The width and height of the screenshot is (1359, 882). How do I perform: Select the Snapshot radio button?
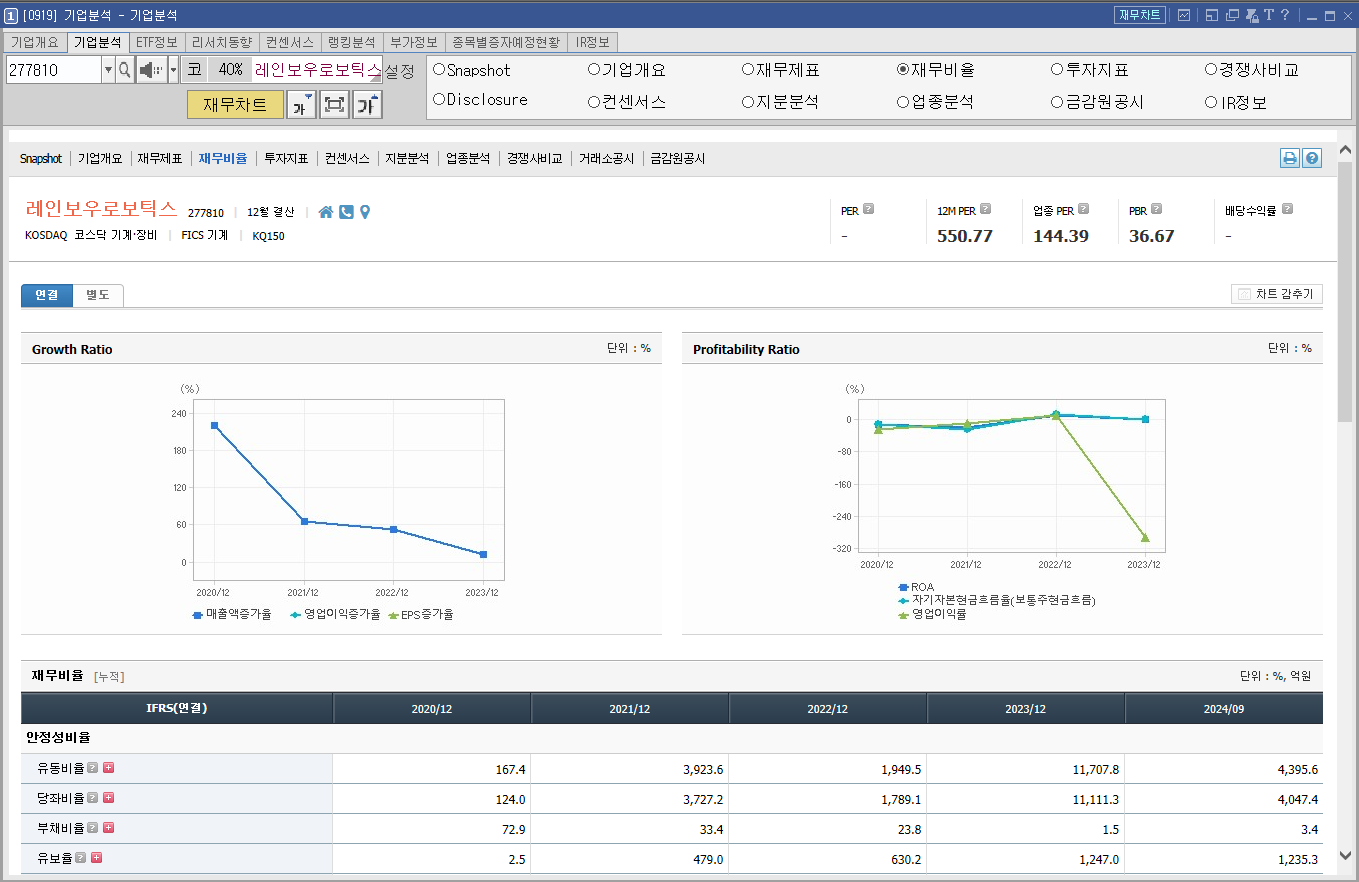point(439,70)
